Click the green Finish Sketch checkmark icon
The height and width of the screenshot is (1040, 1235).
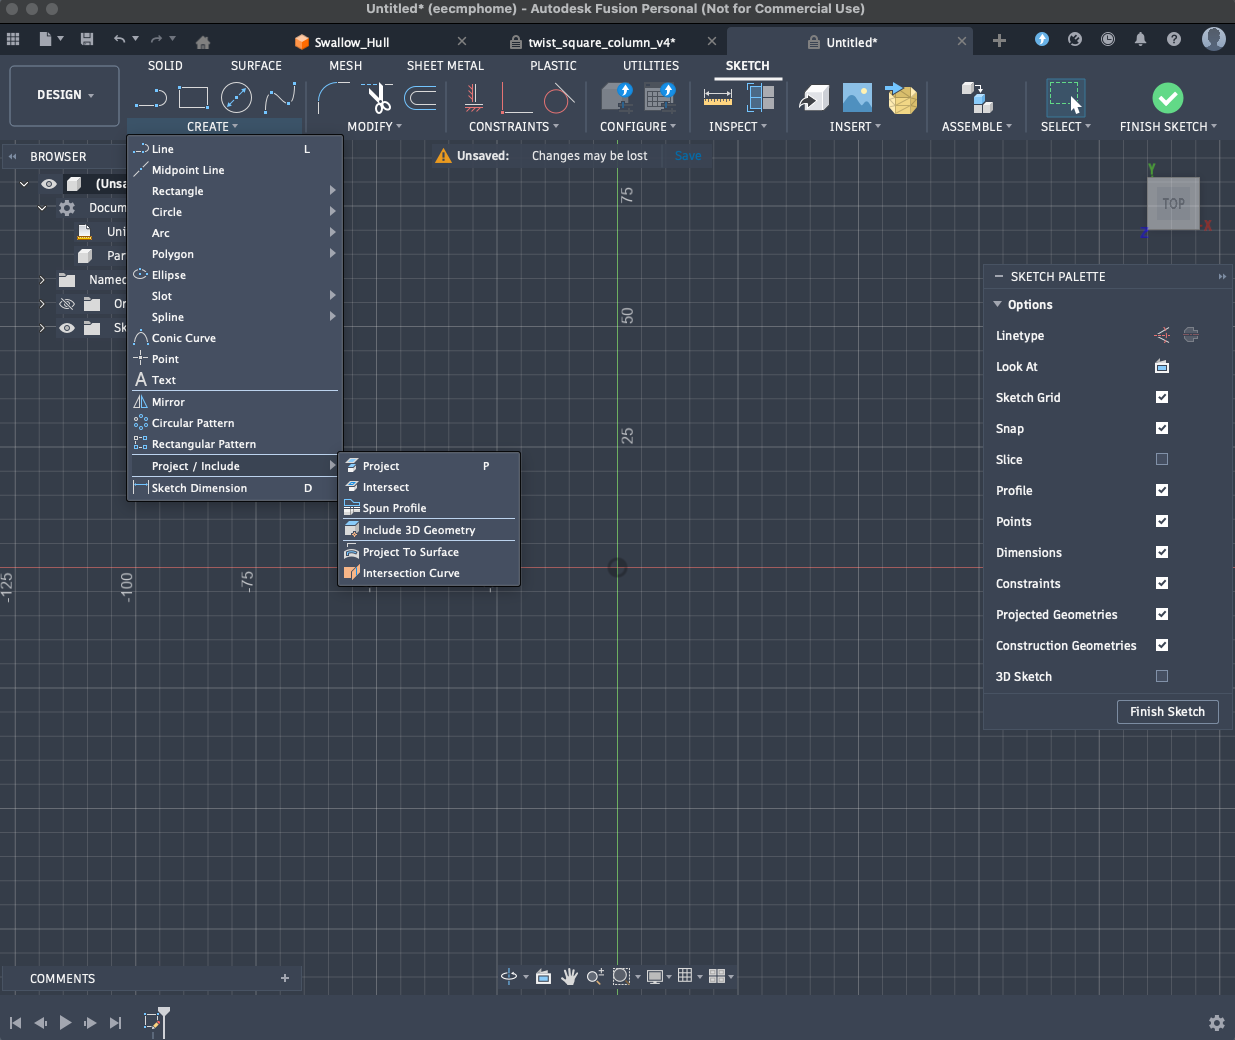[1167, 97]
